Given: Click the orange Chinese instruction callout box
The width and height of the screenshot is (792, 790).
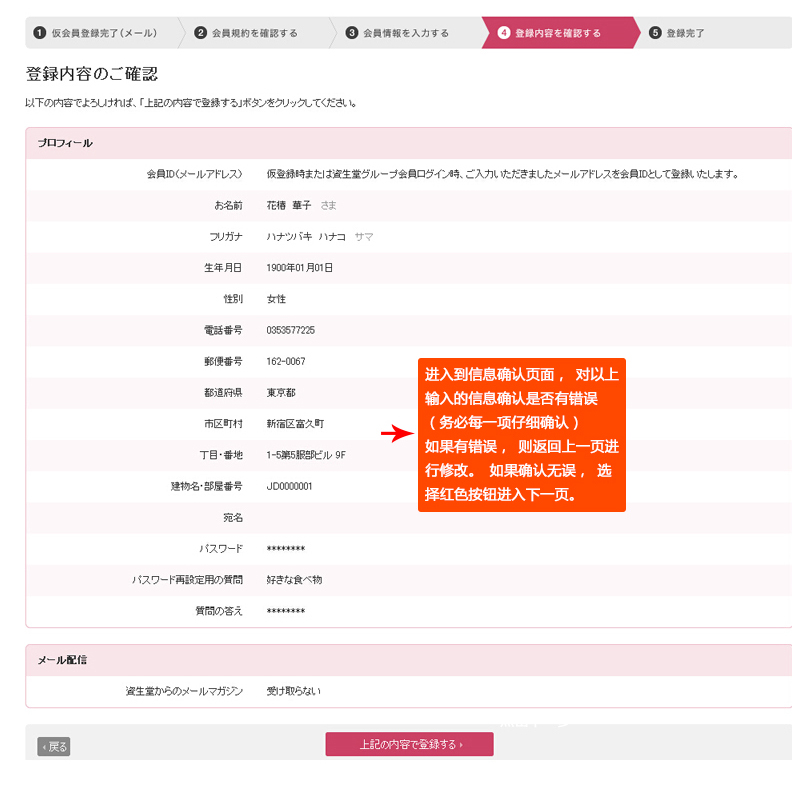Looking at the screenshot, I should point(521,435).
